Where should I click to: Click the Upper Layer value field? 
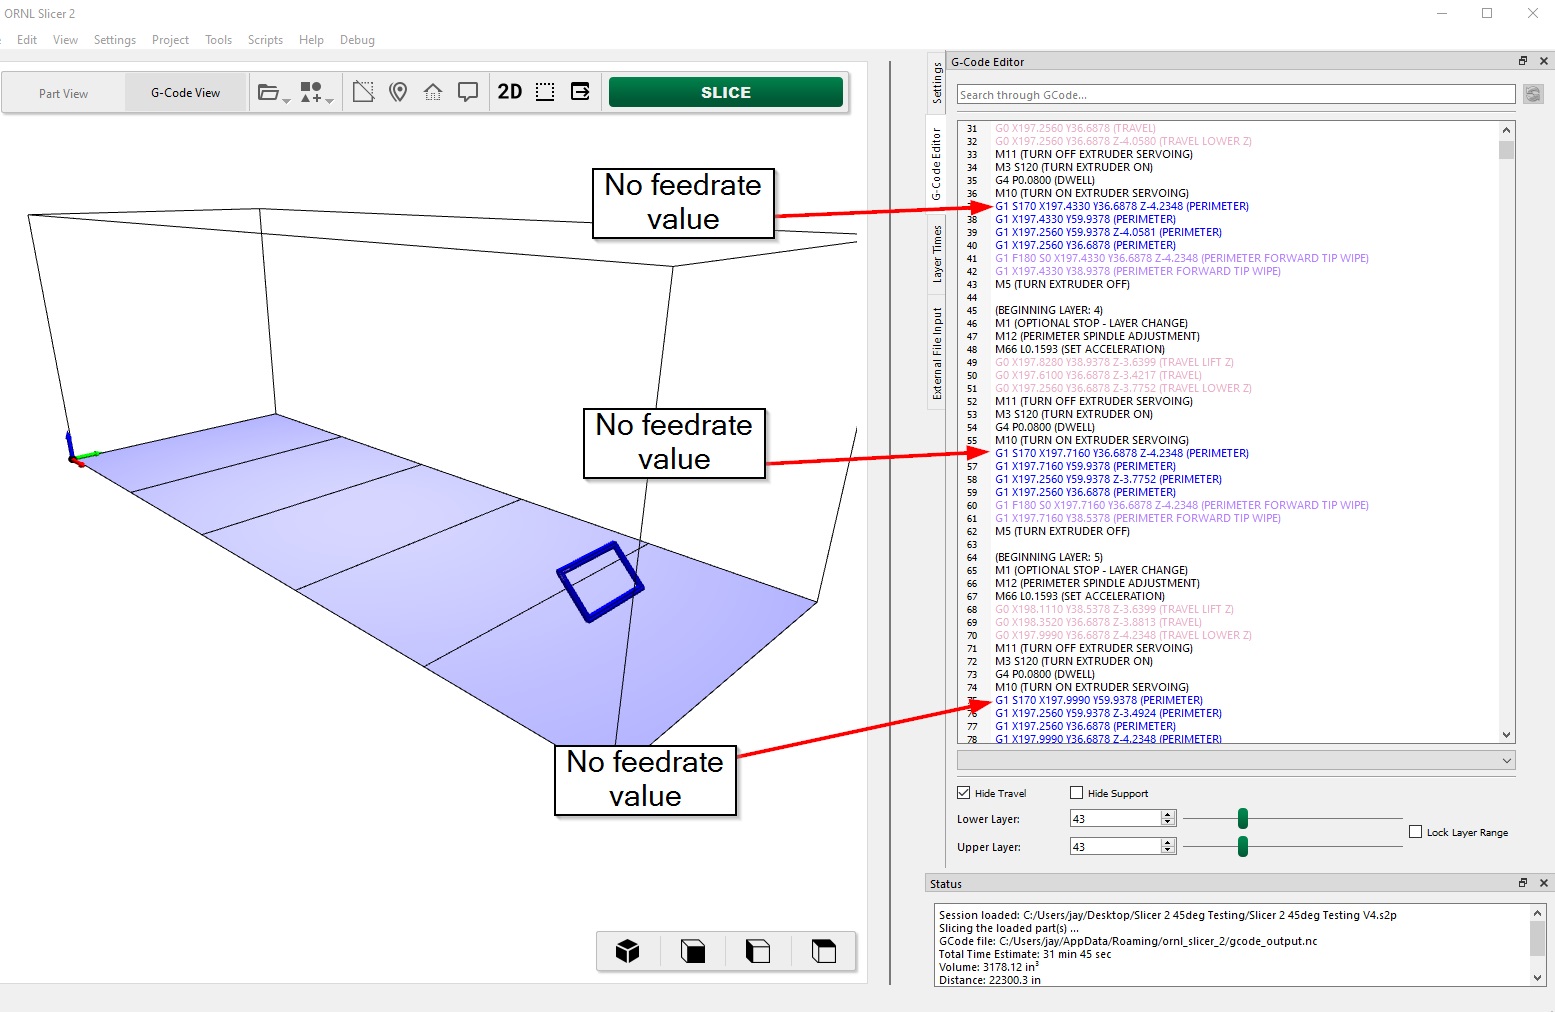1114,847
